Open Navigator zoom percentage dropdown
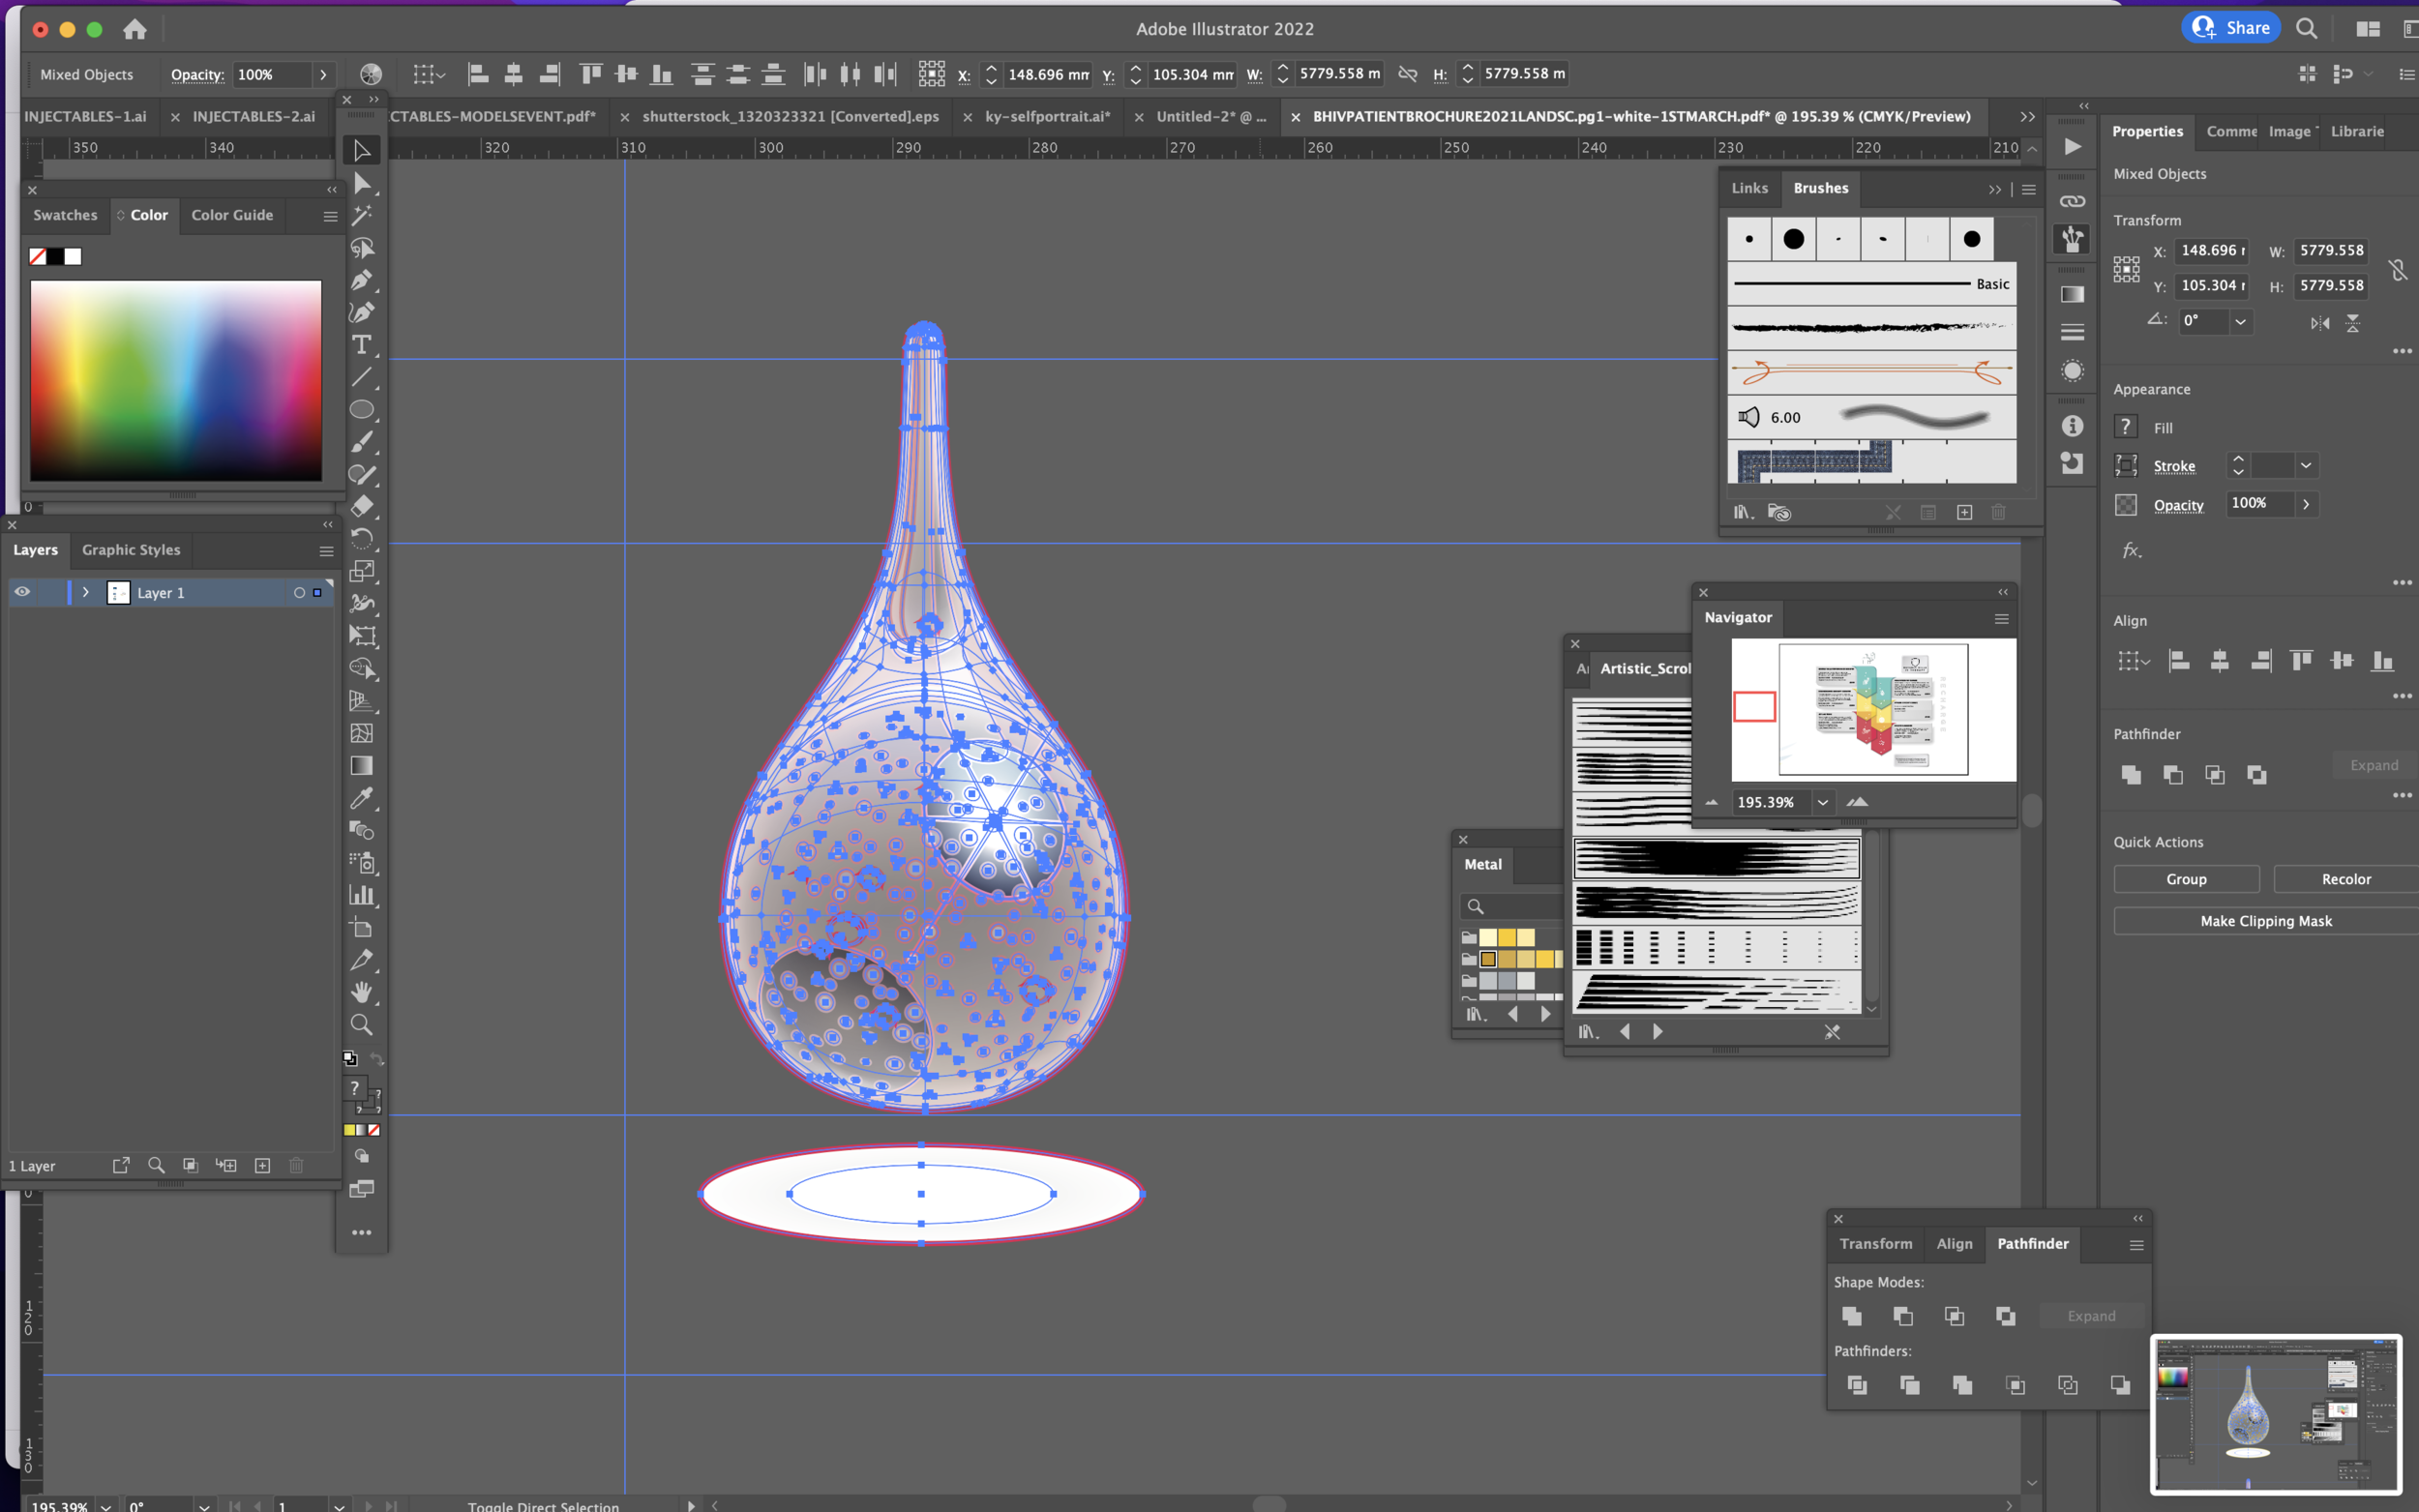Viewport: 2419px width, 1512px height. pos(1822,802)
